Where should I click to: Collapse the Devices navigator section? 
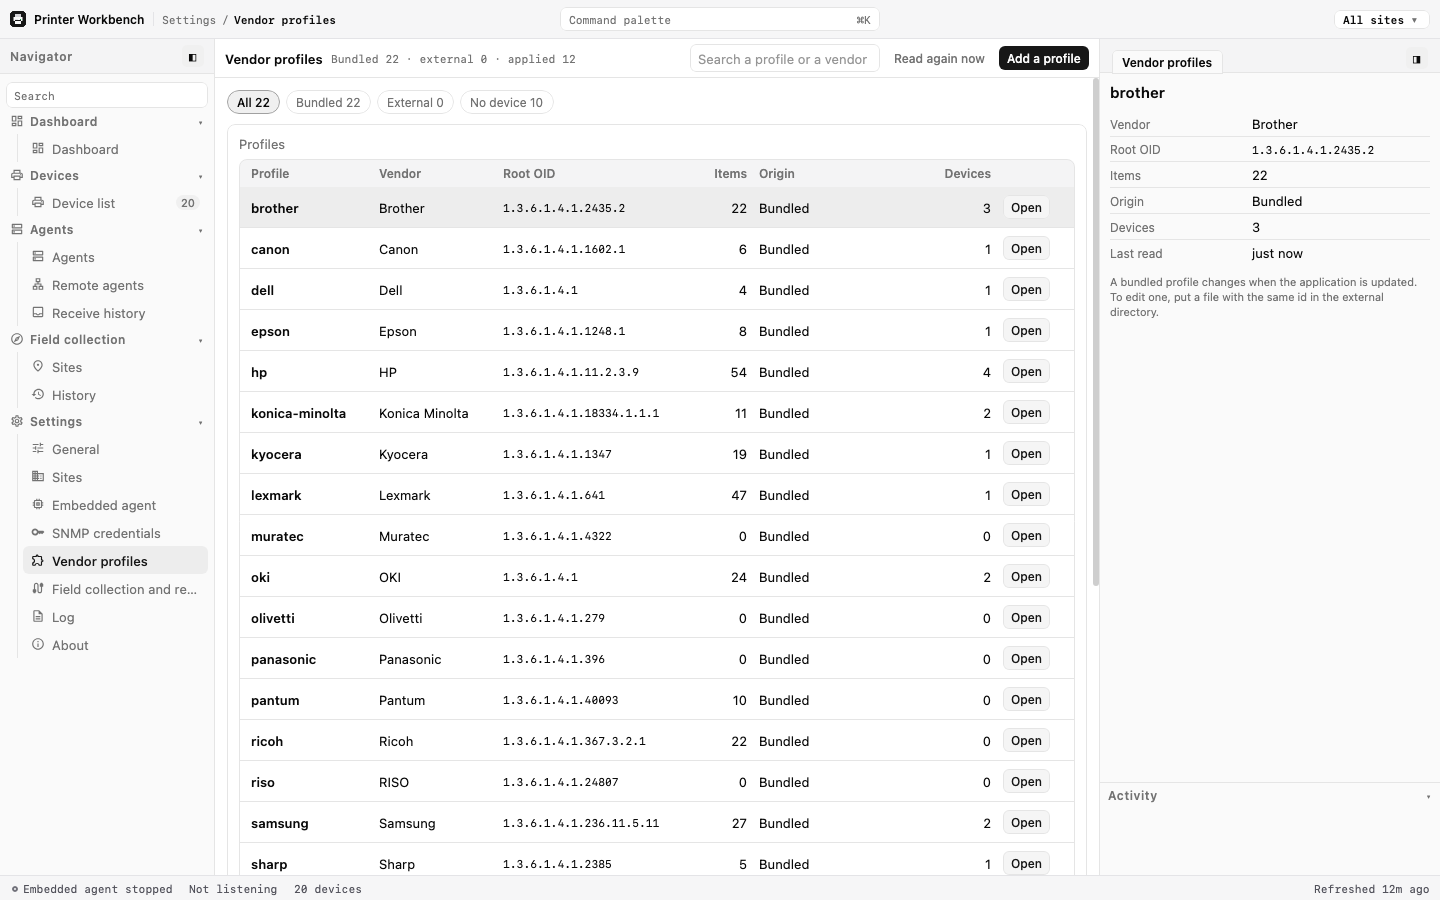coord(200,177)
